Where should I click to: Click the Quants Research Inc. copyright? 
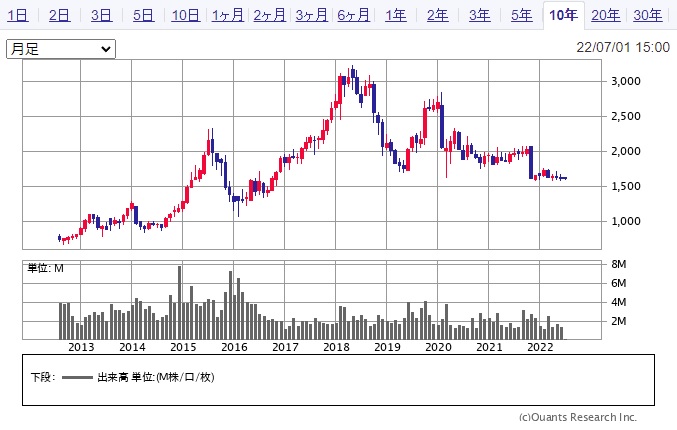pos(578,417)
